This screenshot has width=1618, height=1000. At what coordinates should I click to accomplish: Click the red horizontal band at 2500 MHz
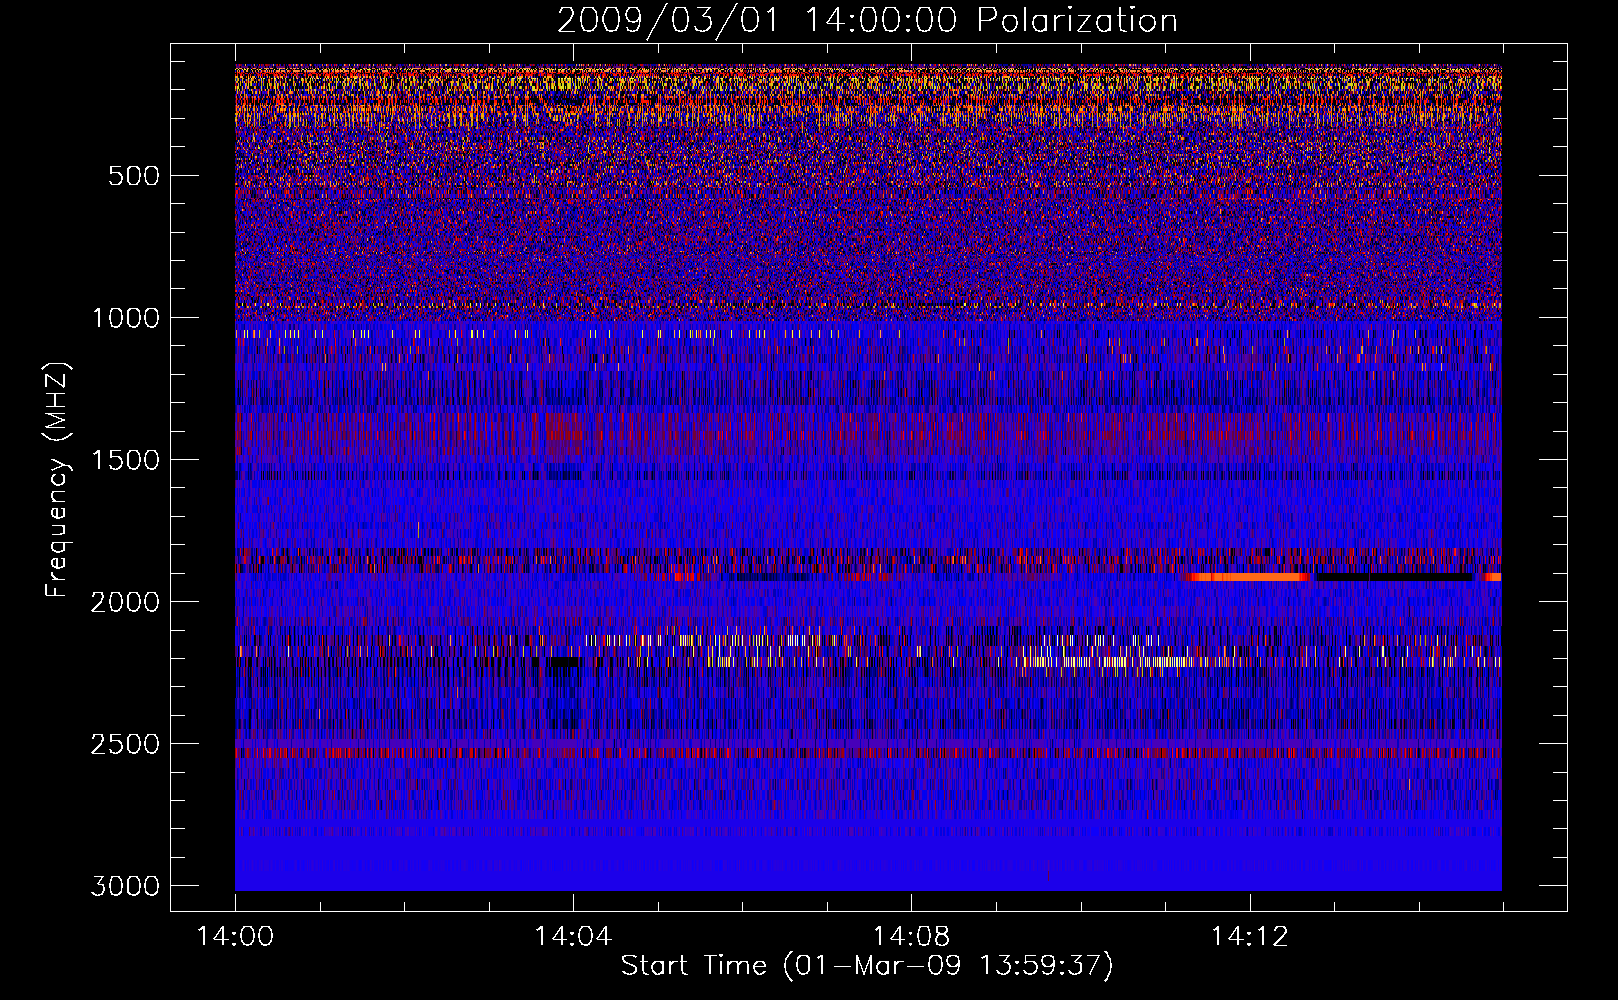(868, 752)
